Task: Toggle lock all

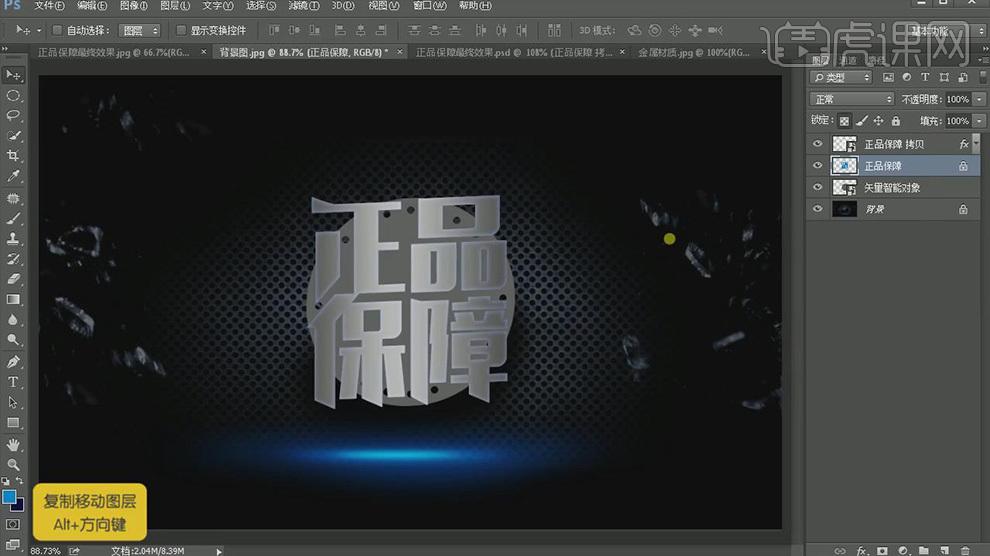Action: (x=895, y=121)
